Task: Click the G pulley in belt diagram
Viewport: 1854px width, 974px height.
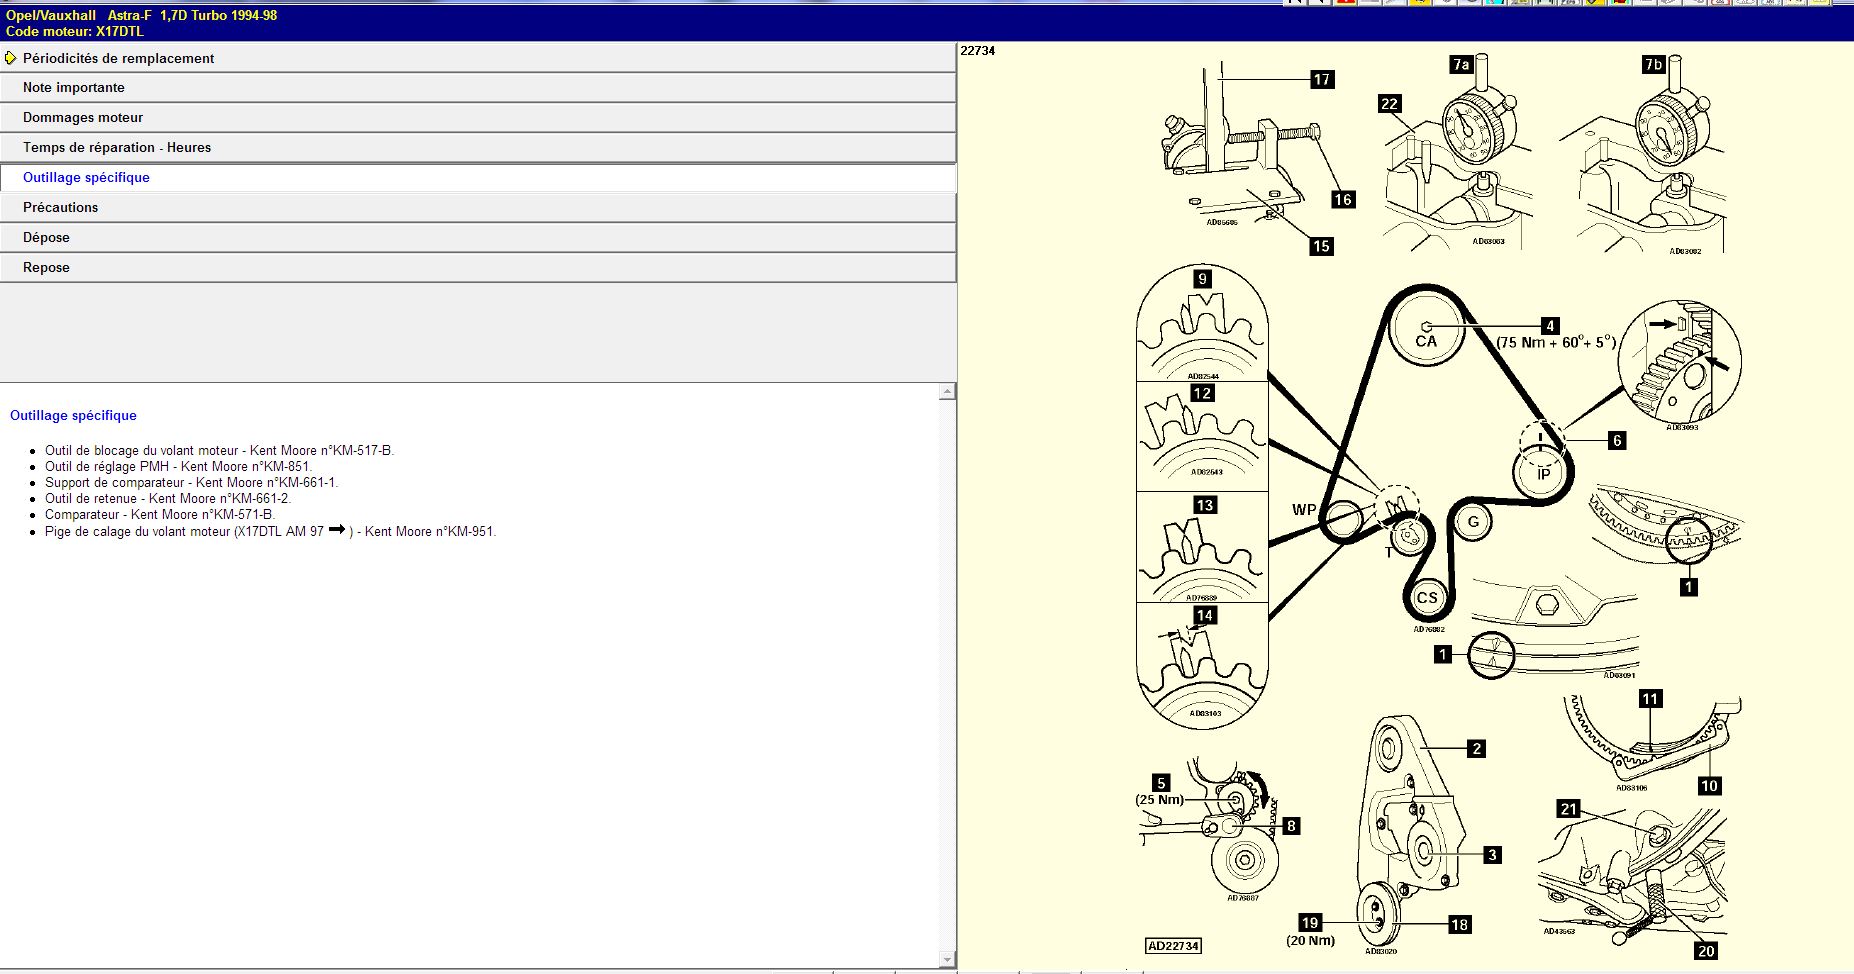Action: [1473, 521]
